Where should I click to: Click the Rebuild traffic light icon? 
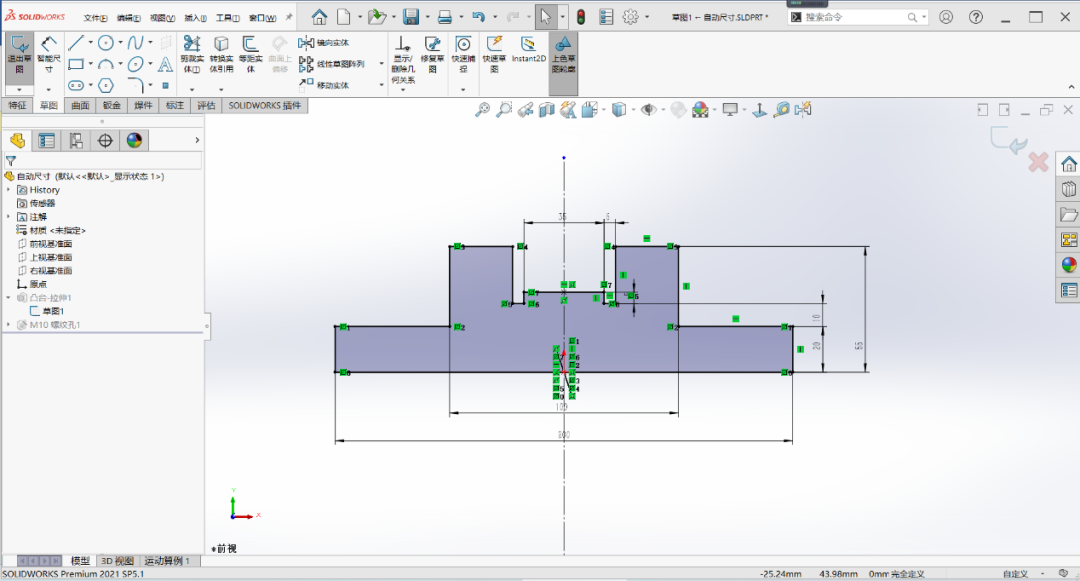(581, 17)
